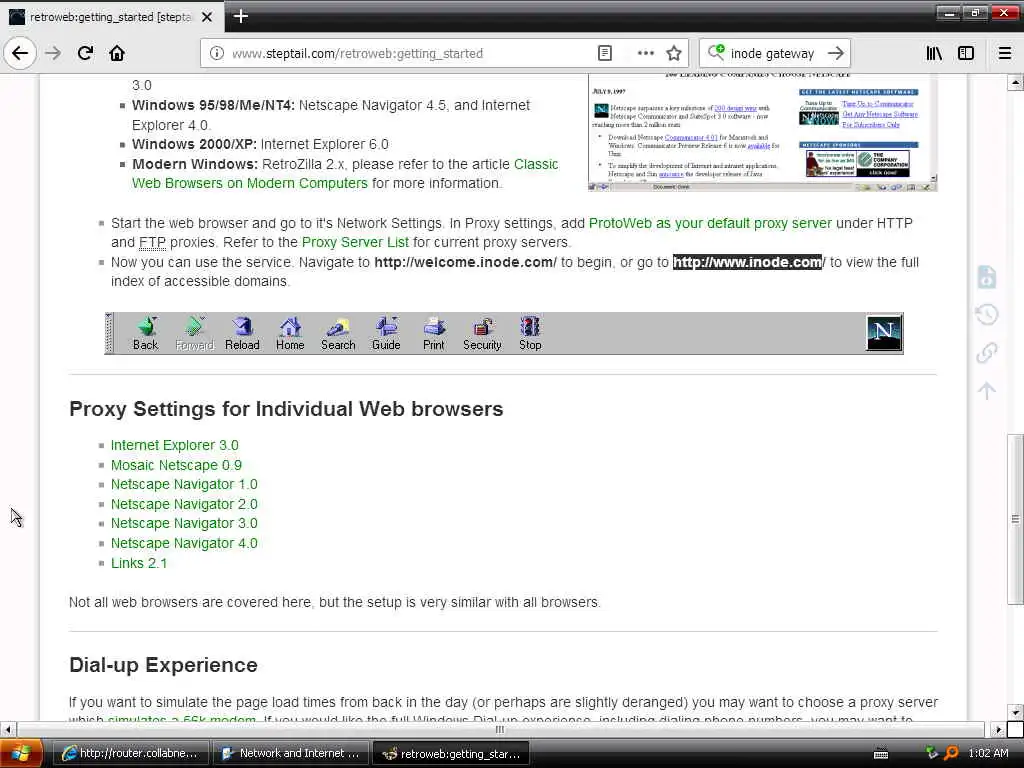This screenshot has width=1024, height=768.
Task: Bookmark this page with star icon
Action: pos(674,53)
